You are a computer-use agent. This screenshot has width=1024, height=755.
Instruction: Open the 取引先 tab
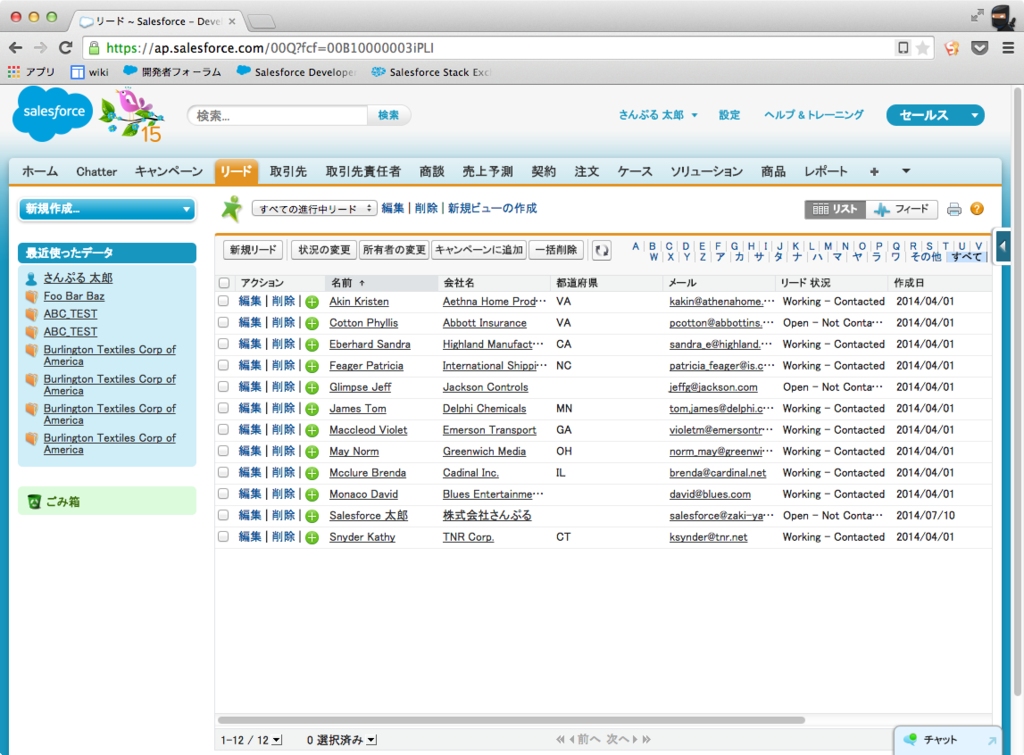click(x=288, y=172)
